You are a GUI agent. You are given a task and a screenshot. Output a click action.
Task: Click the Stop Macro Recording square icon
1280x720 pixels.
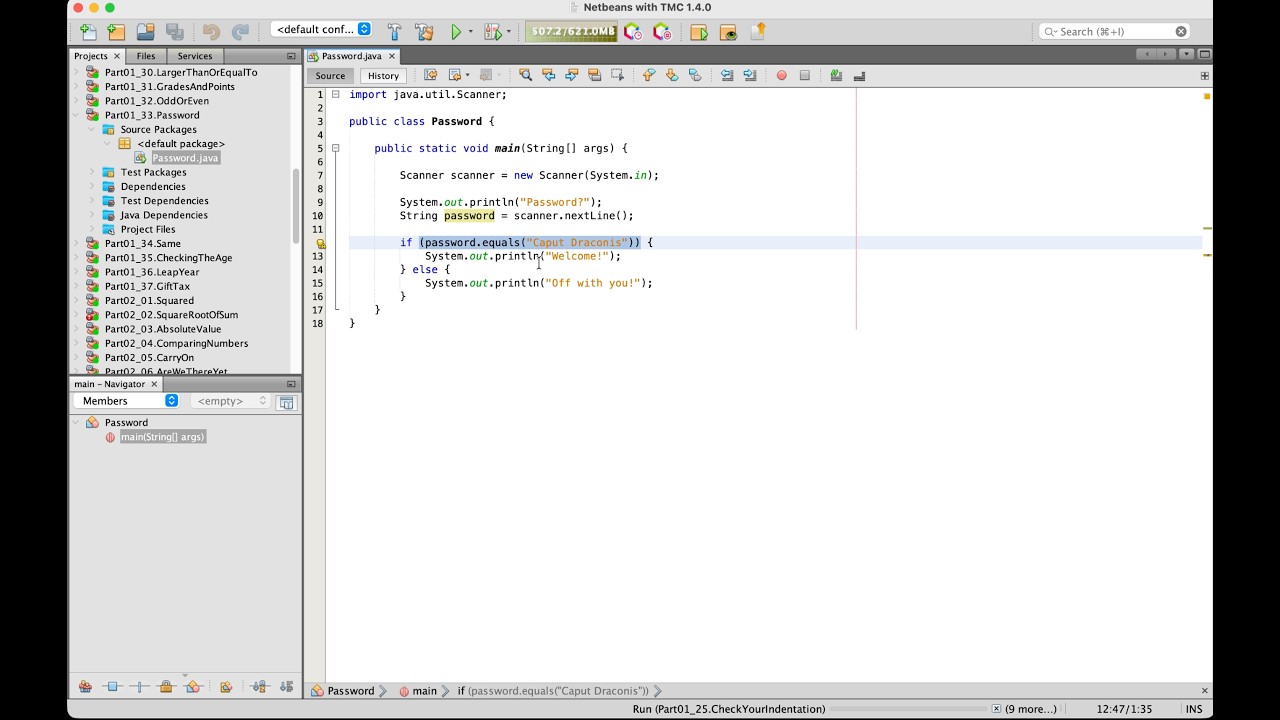point(805,75)
